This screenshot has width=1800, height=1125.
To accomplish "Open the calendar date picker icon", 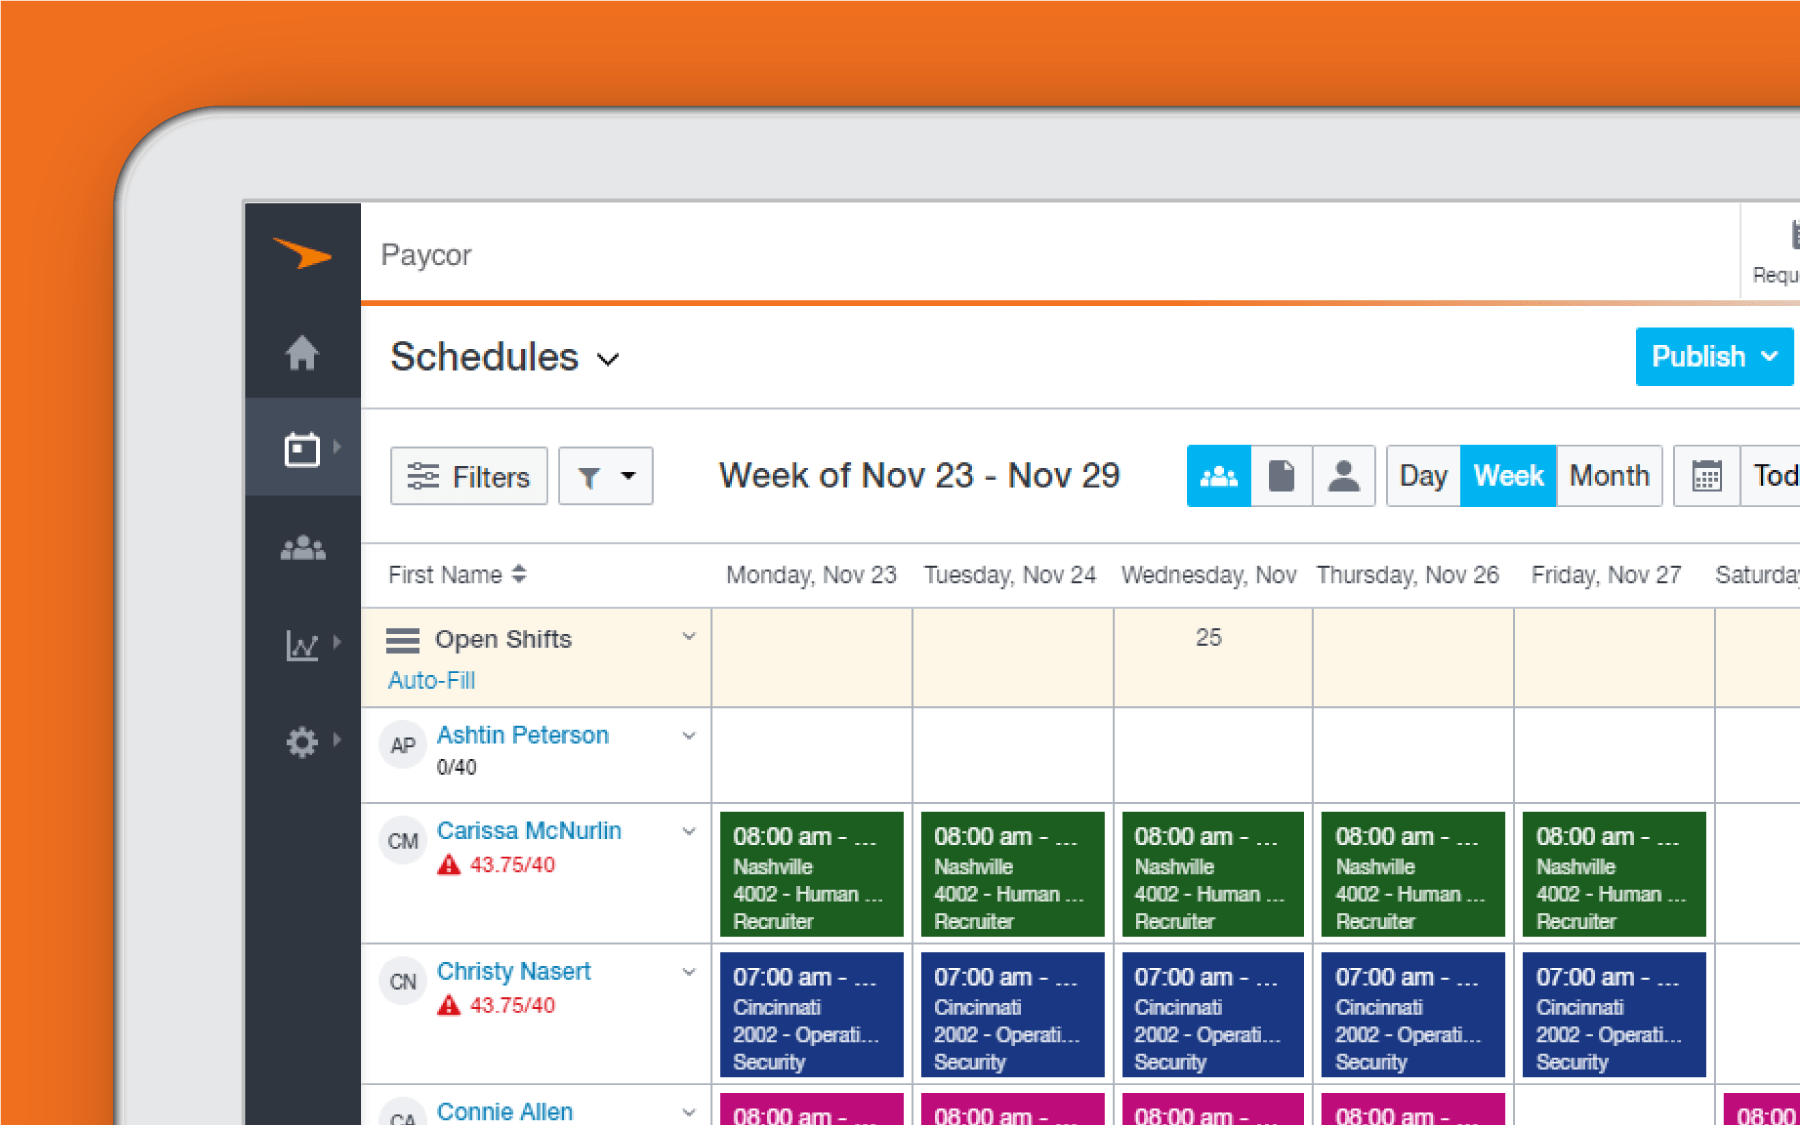I will pos(1707,476).
